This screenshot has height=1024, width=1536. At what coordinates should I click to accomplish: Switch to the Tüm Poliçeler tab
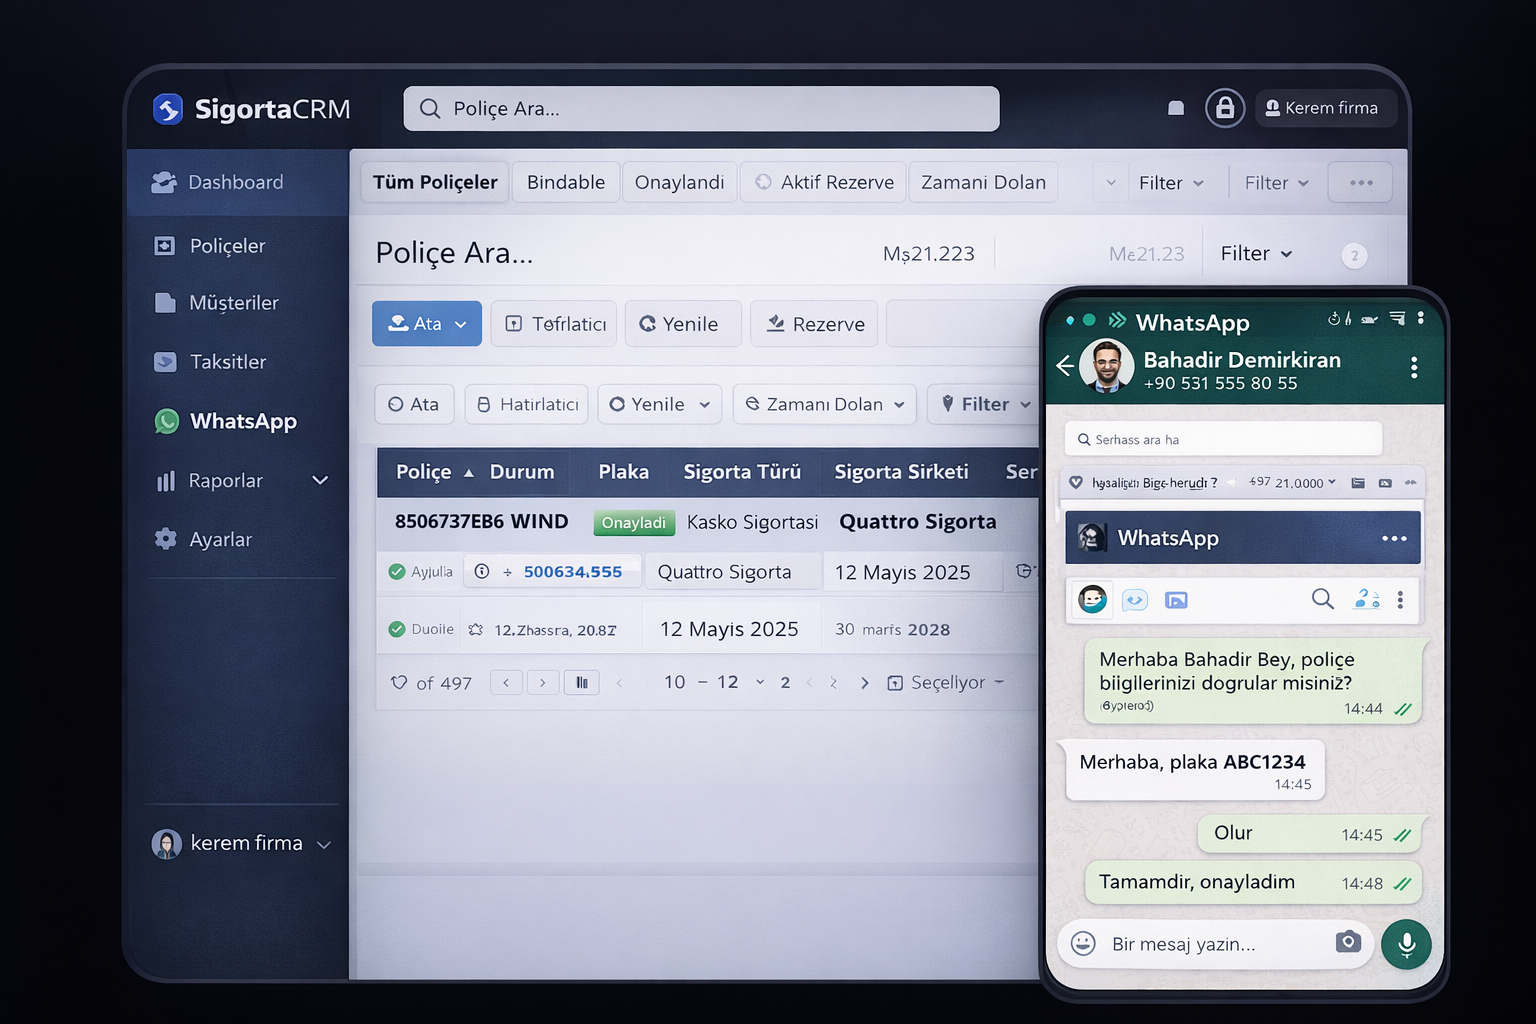coord(434,182)
